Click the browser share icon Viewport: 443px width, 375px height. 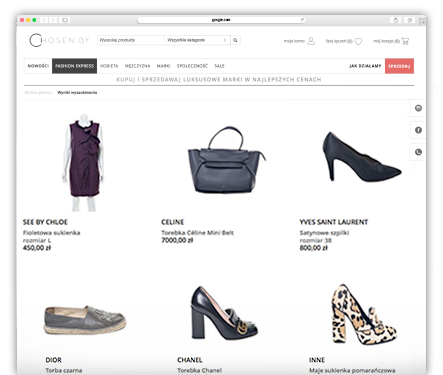(x=396, y=20)
